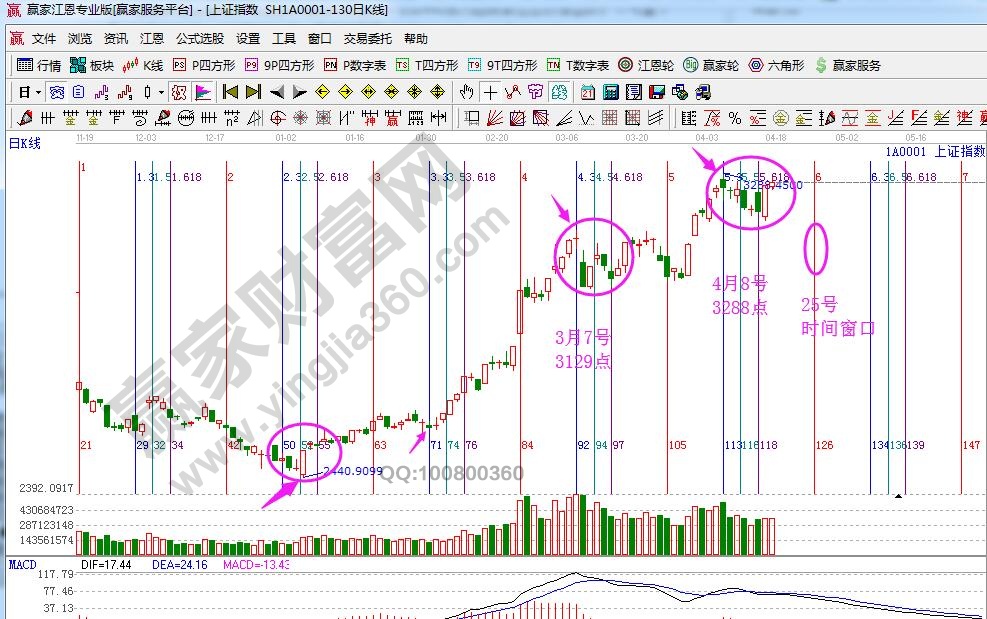Open the 公式选股 menu

coord(200,39)
